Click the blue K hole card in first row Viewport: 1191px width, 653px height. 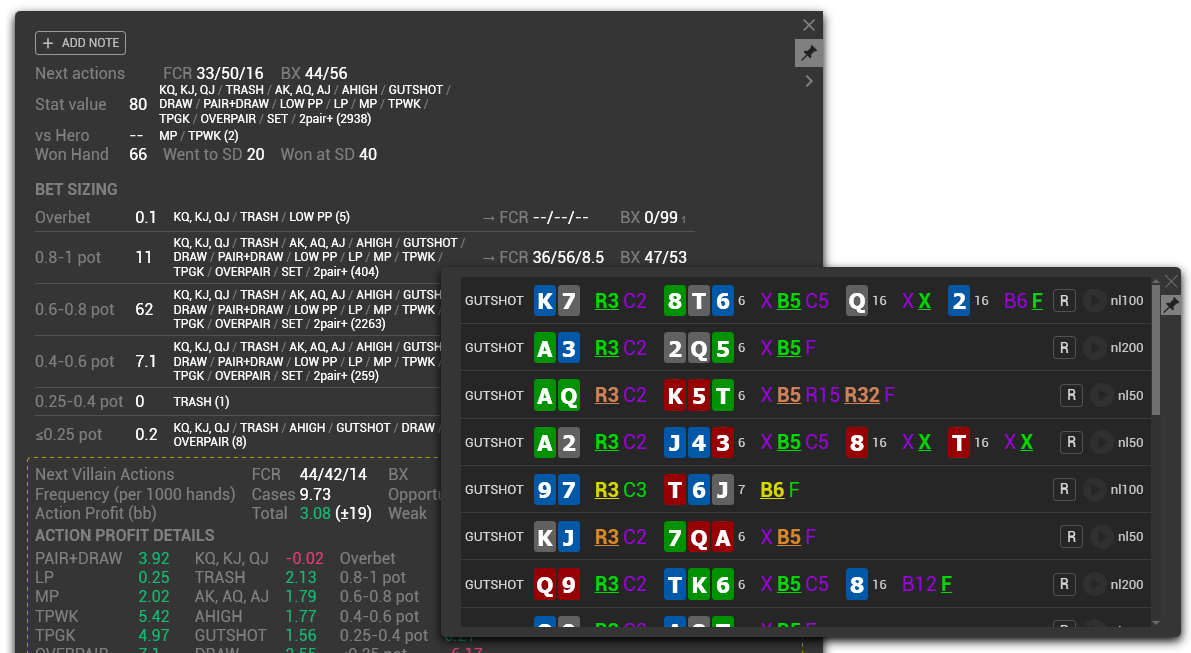[x=545, y=301]
